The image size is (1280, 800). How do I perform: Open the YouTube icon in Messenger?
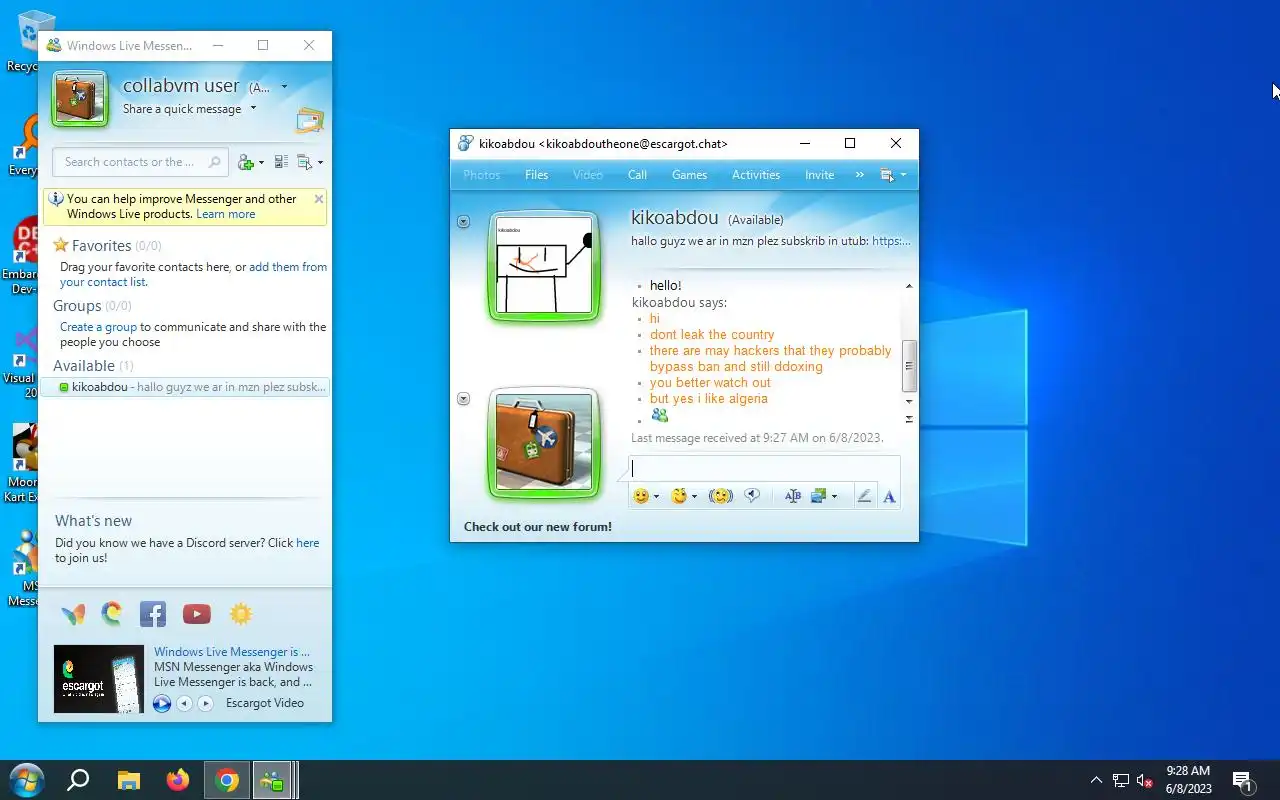tap(197, 614)
